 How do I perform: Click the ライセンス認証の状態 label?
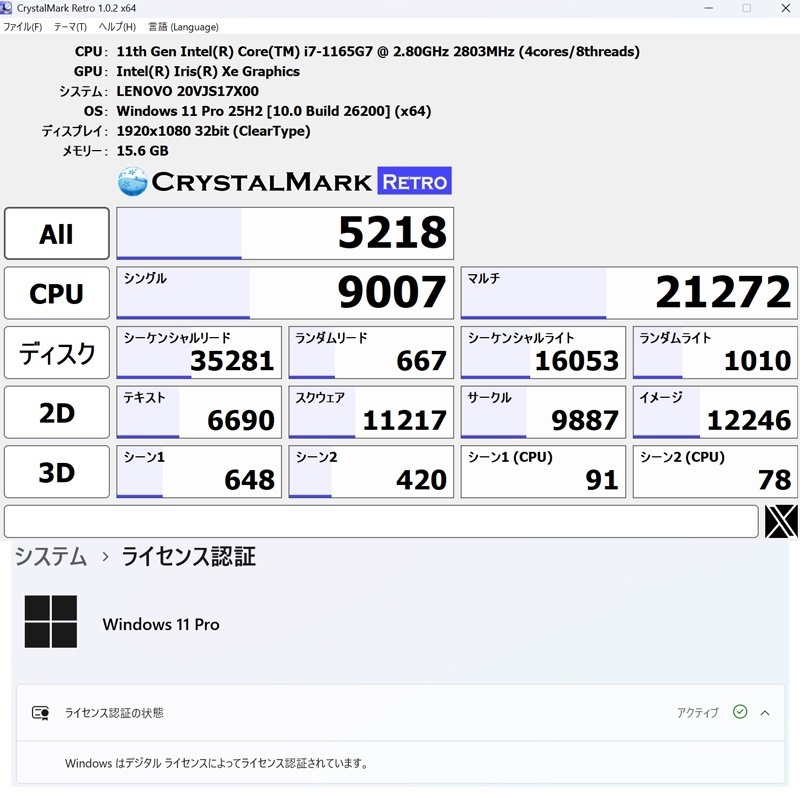click(114, 713)
